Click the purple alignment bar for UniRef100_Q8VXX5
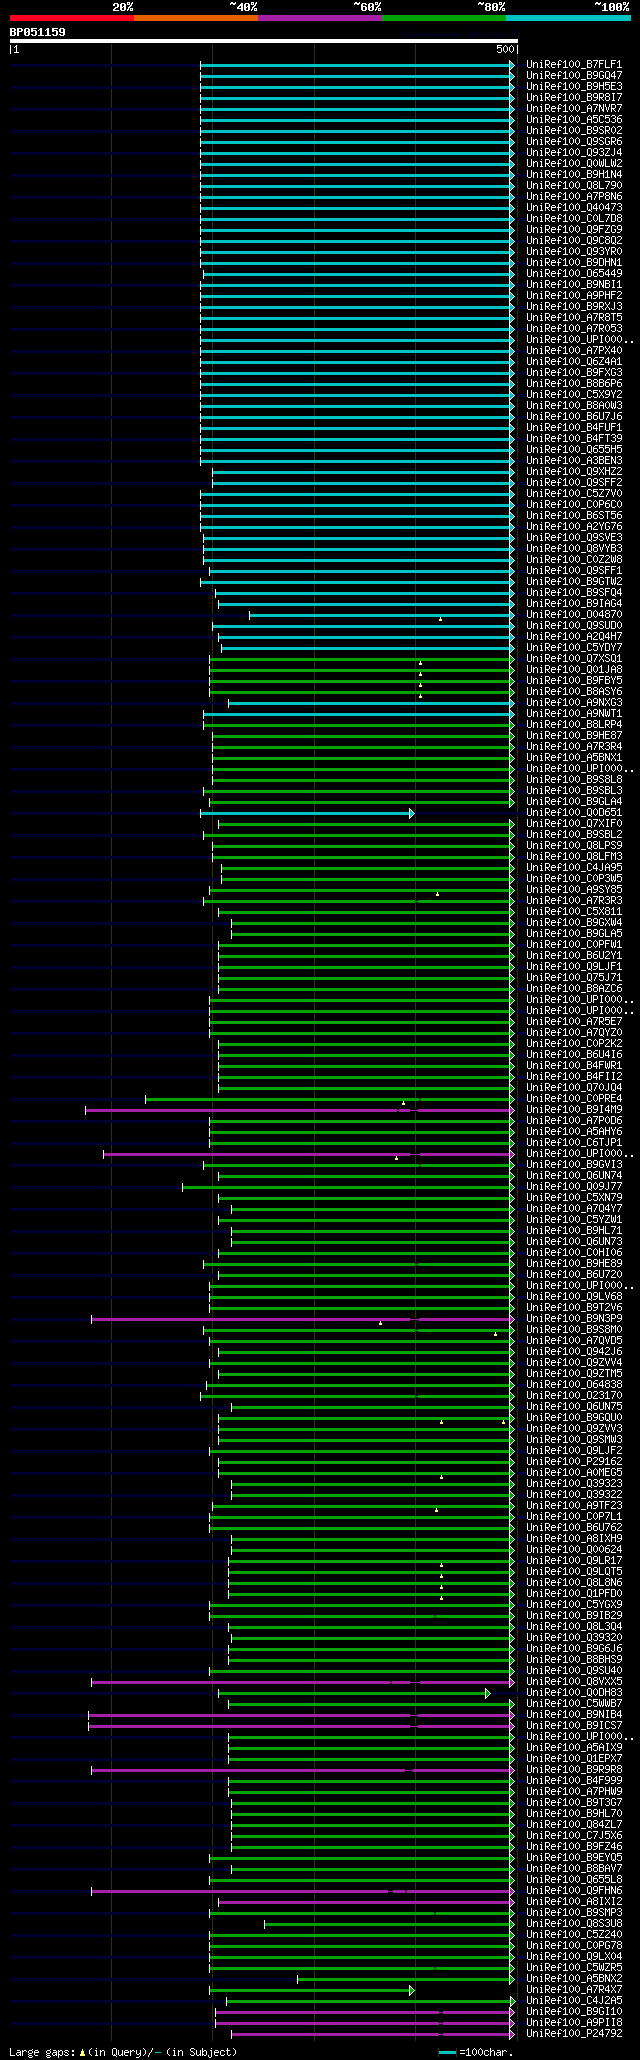The image size is (640, 2060). pyautogui.click(x=303, y=1682)
